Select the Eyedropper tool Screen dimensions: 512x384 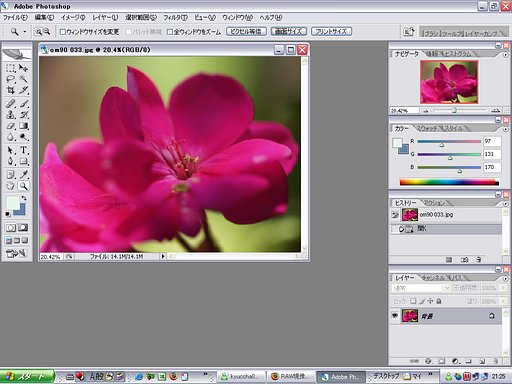(23, 174)
